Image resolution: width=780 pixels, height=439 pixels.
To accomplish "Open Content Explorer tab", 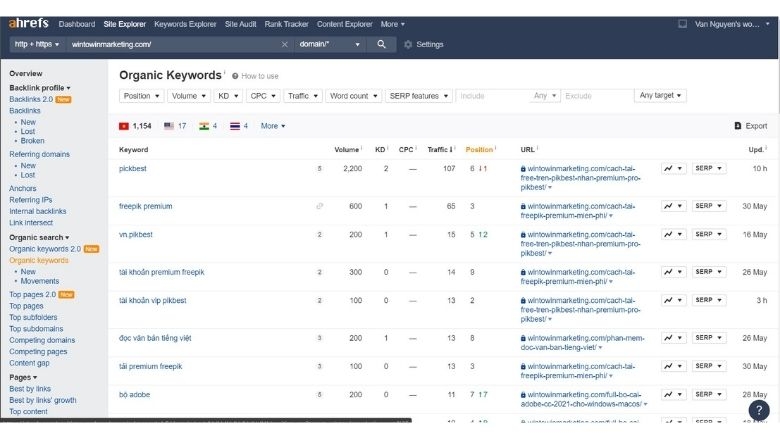I will click(344, 24).
